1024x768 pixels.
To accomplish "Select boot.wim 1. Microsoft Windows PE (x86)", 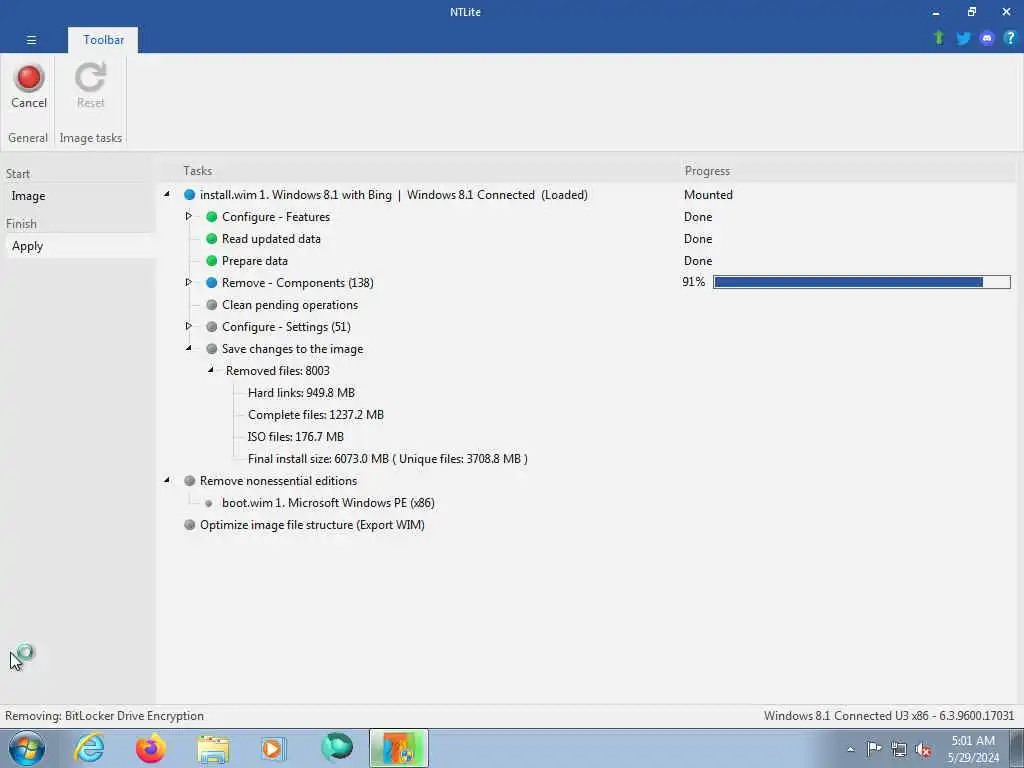I will 328,503.
